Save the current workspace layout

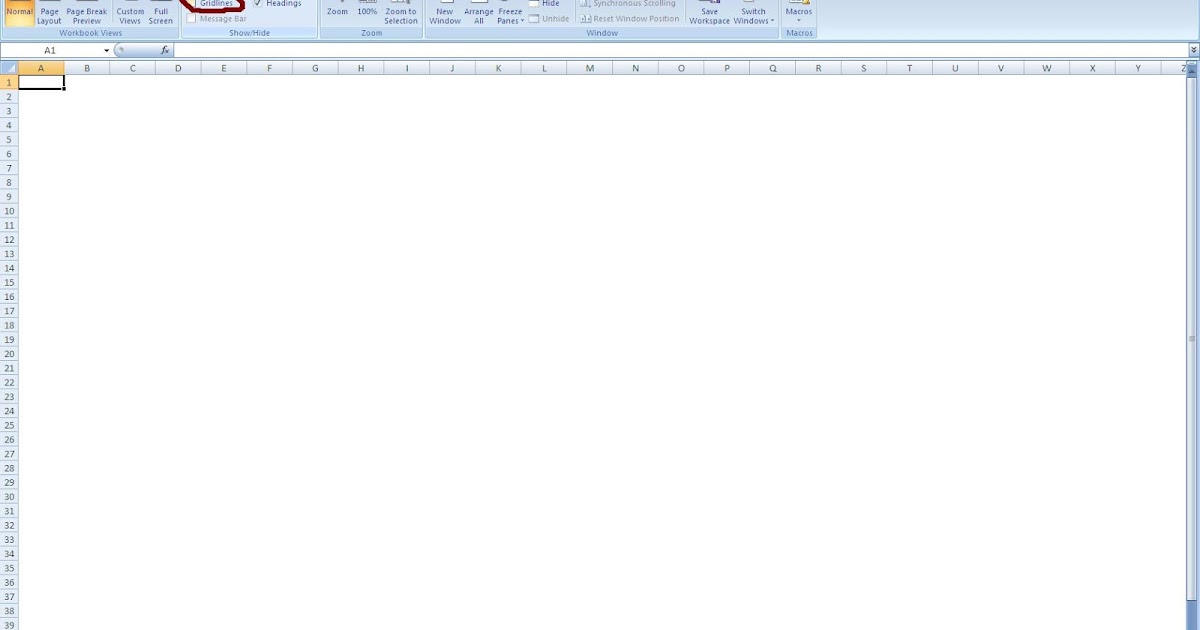tap(709, 16)
